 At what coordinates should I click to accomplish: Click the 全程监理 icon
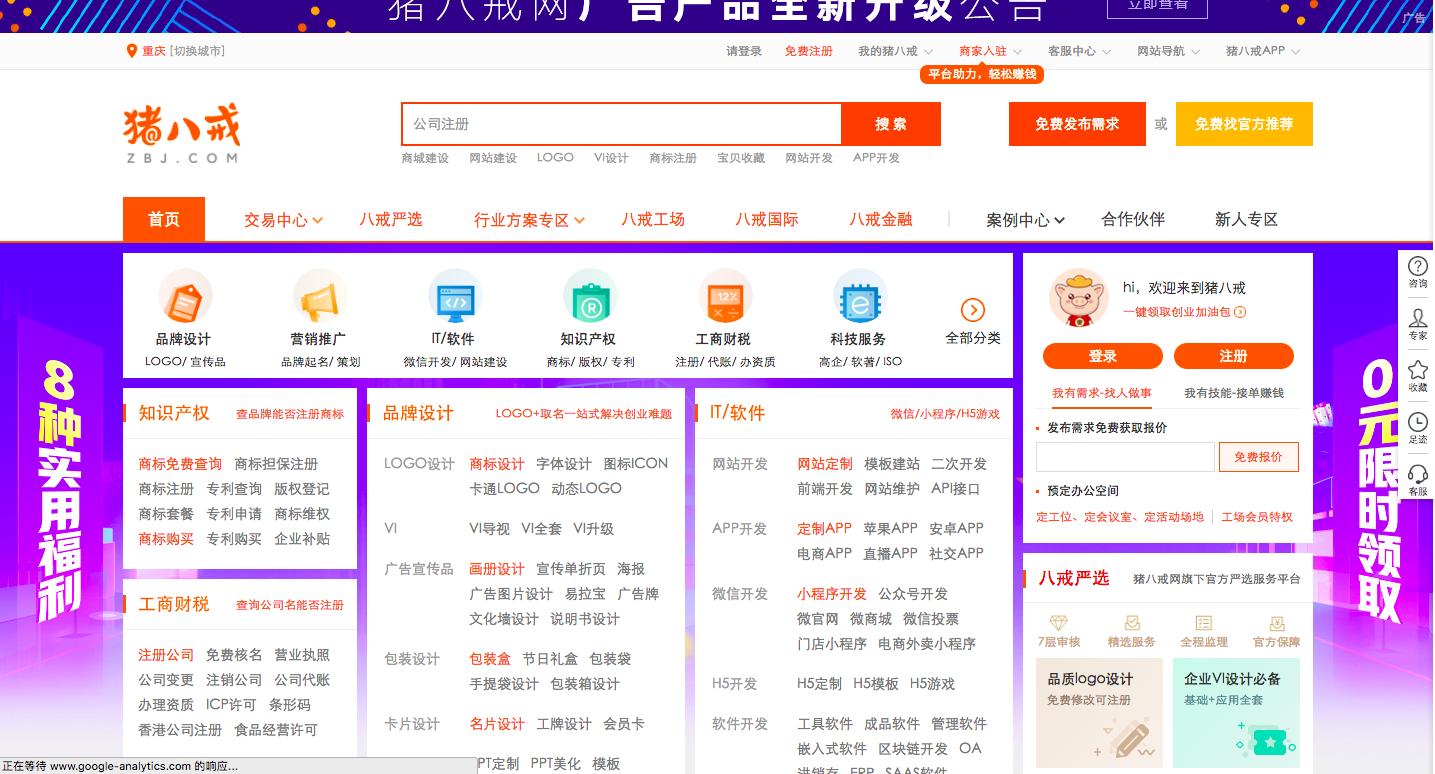(x=1204, y=623)
